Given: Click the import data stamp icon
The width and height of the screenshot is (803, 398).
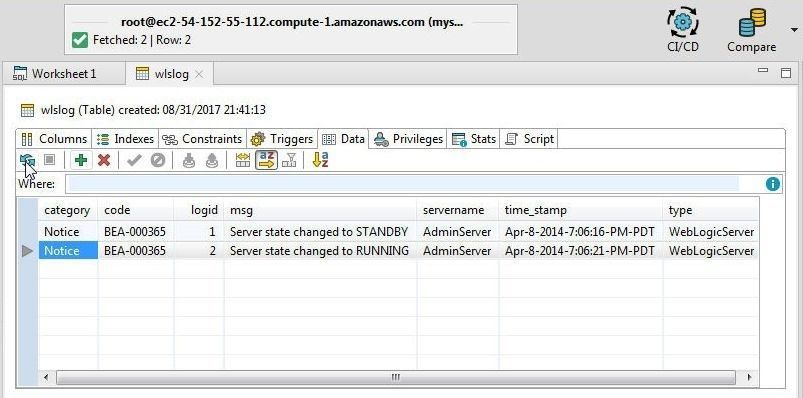Looking at the screenshot, I should point(189,160).
